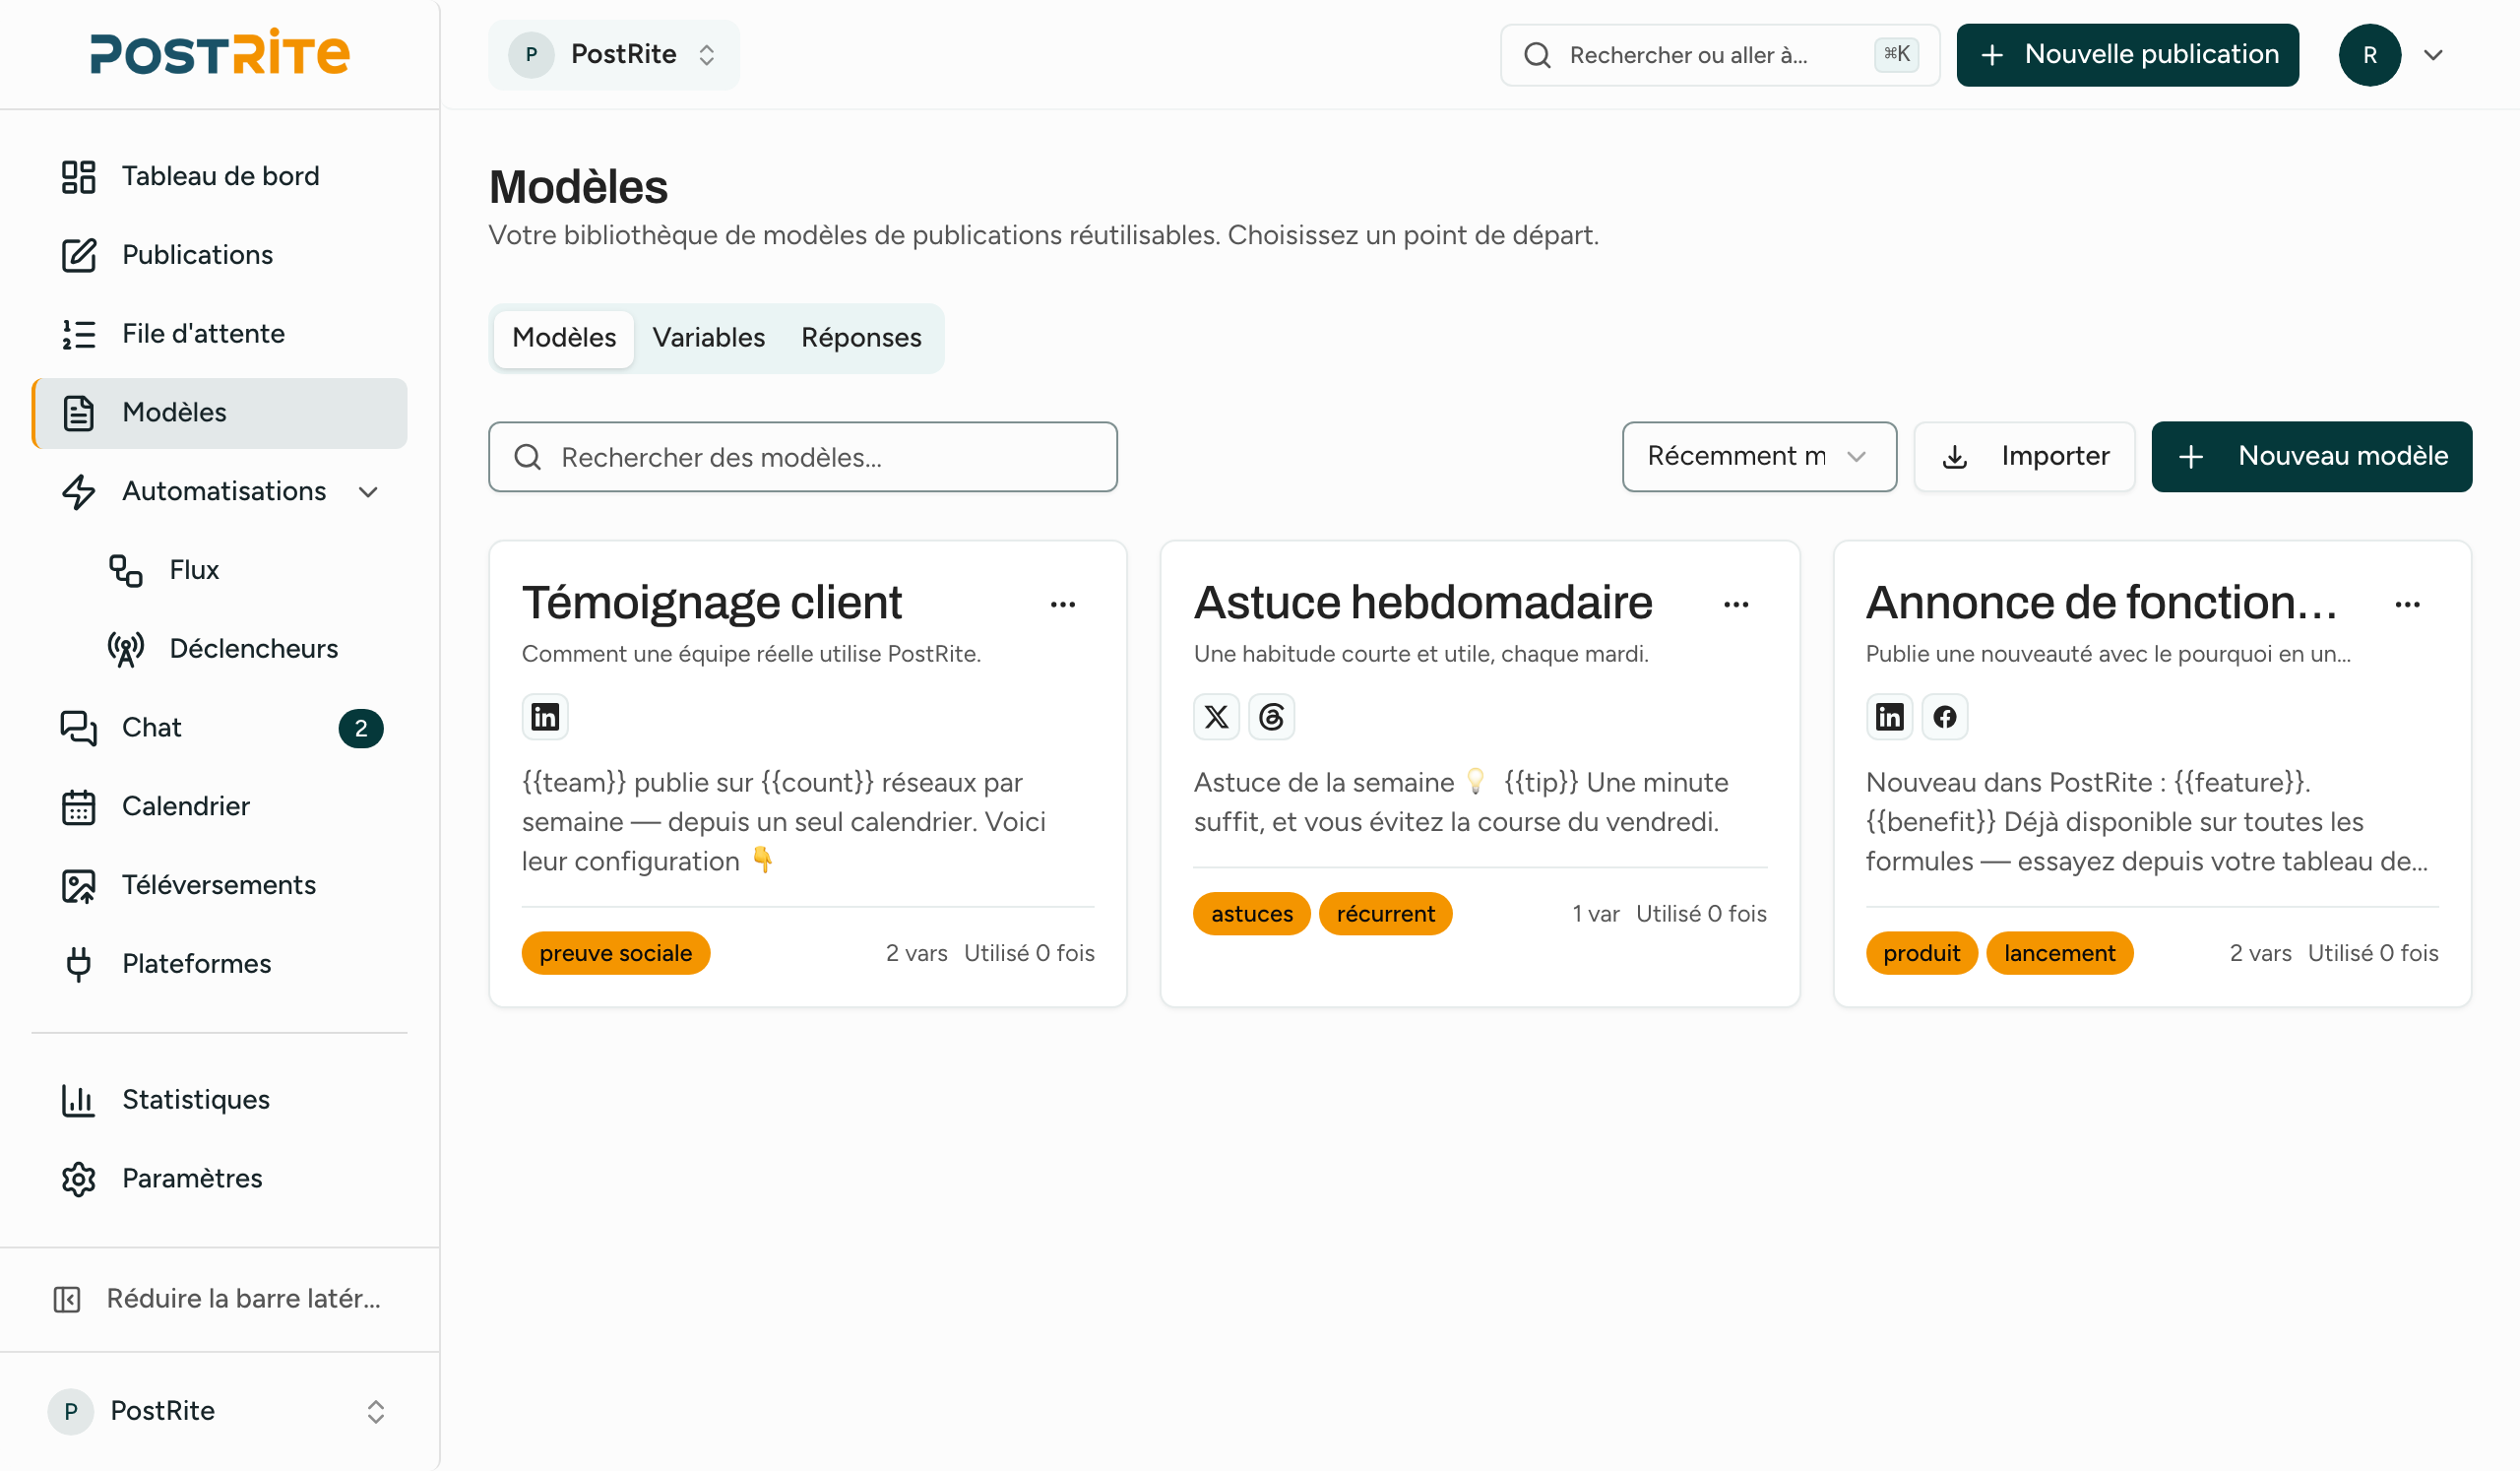Image resolution: width=2520 pixels, height=1471 pixels.
Task: Focus the Rechercher des modèles field
Action: pos(803,457)
